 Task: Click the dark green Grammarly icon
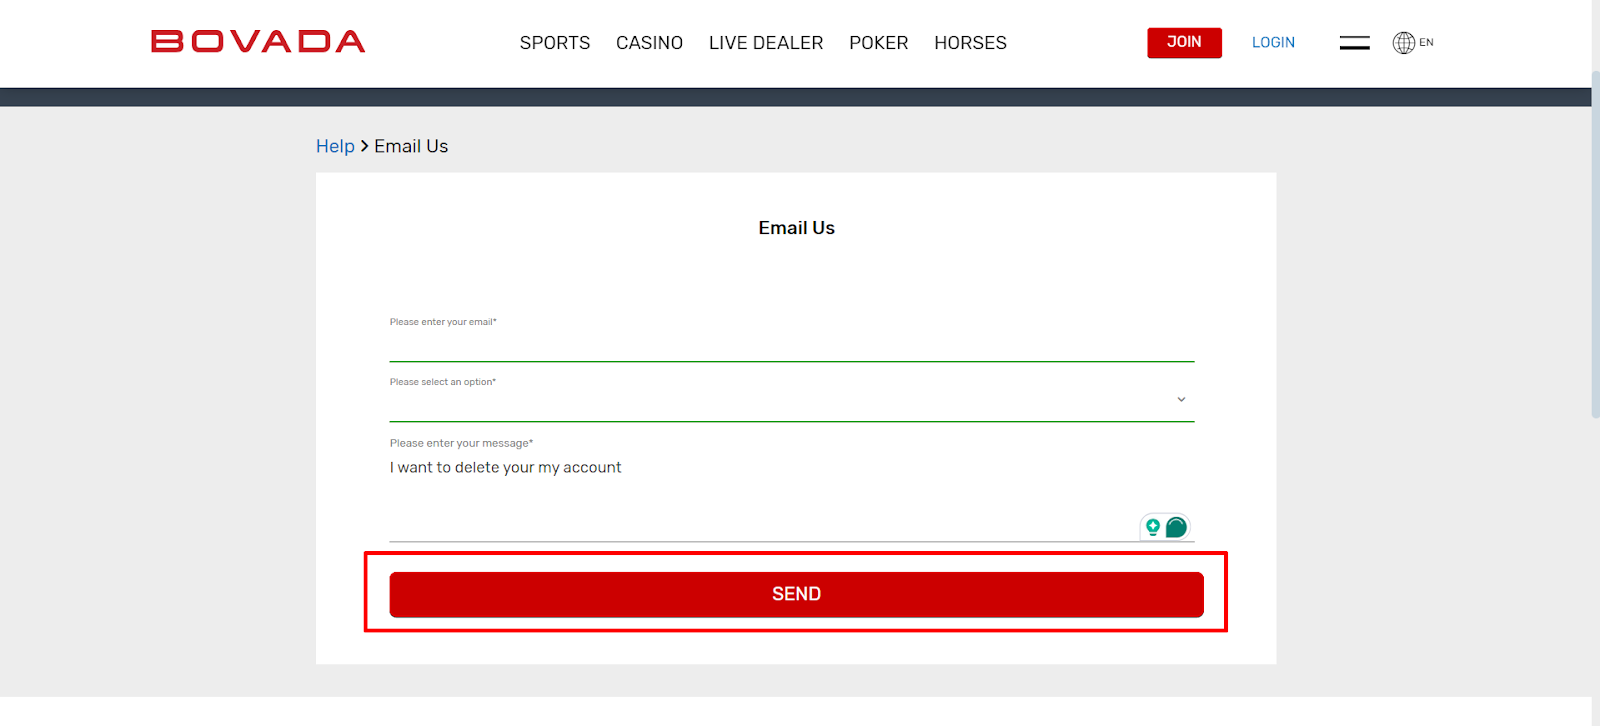tap(1177, 527)
